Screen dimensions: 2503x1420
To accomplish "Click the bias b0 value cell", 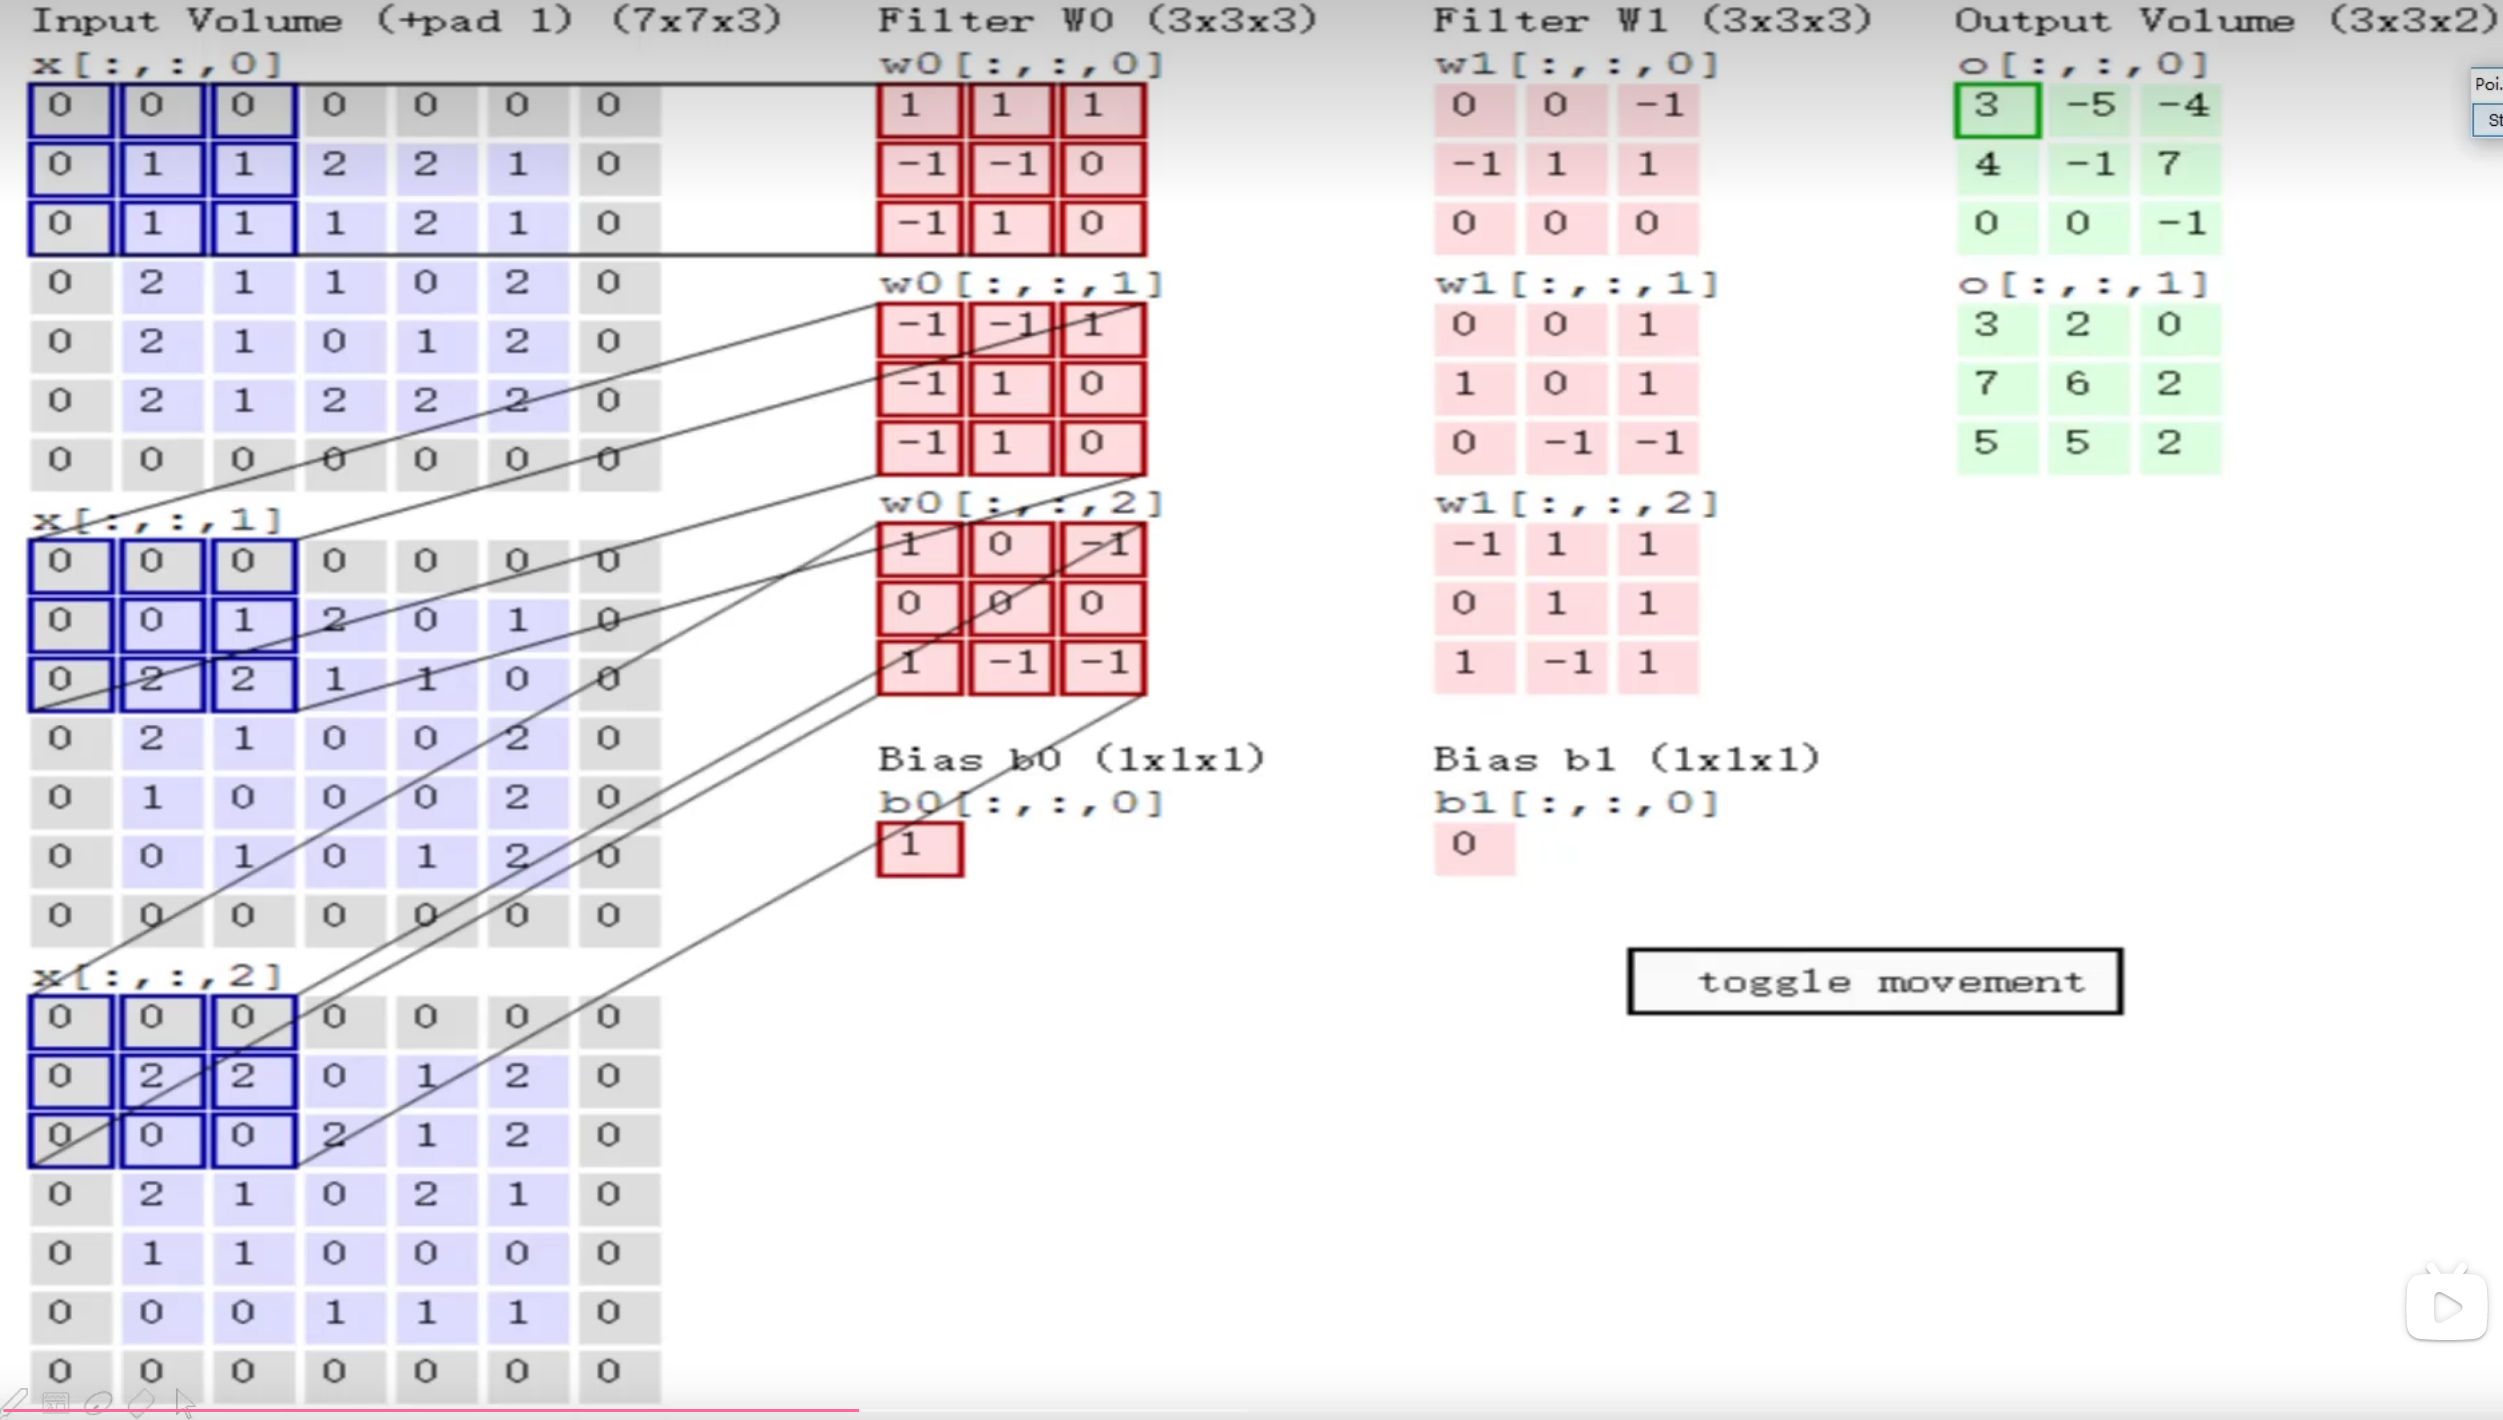I will 920,848.
